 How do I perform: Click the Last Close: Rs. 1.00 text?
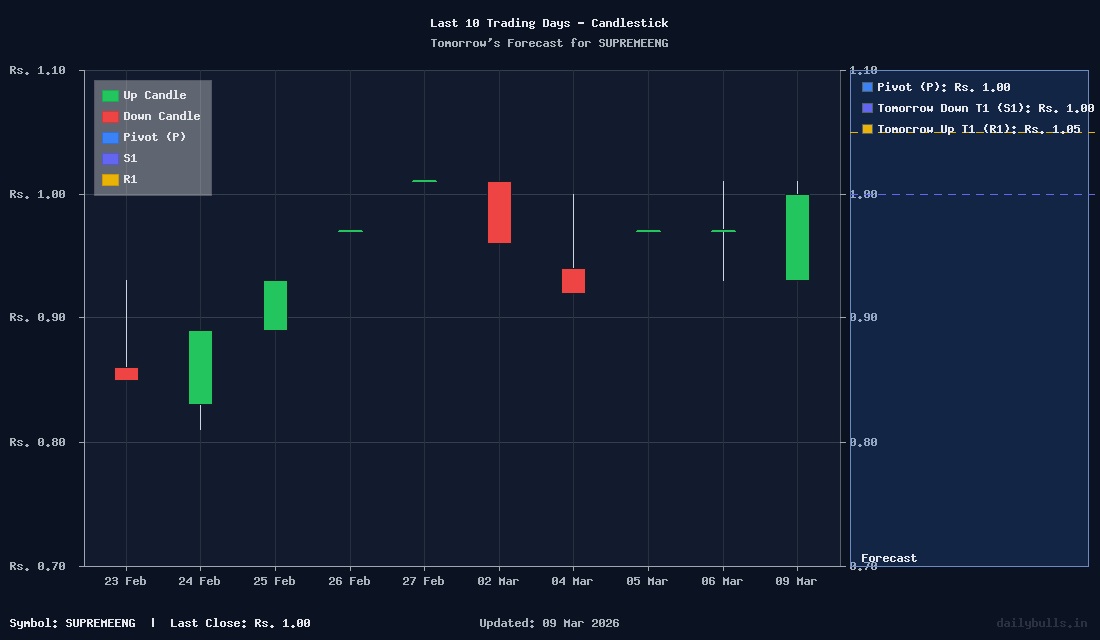tap(240, 622)
